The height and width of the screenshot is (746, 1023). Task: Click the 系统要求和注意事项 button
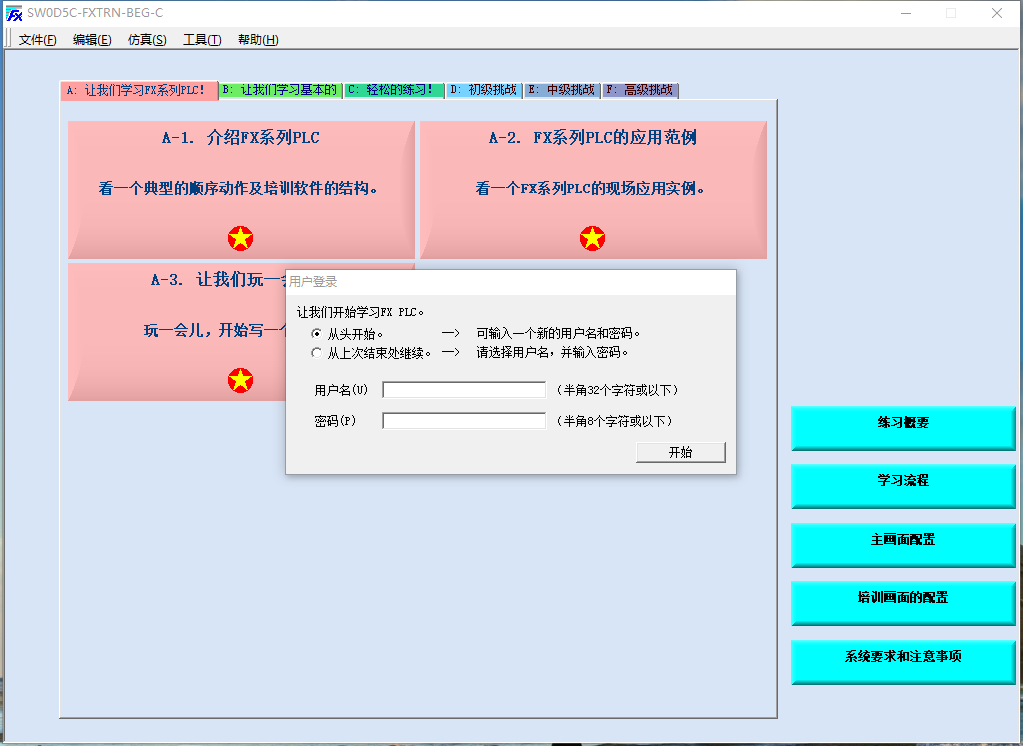(x=903, y=657)
